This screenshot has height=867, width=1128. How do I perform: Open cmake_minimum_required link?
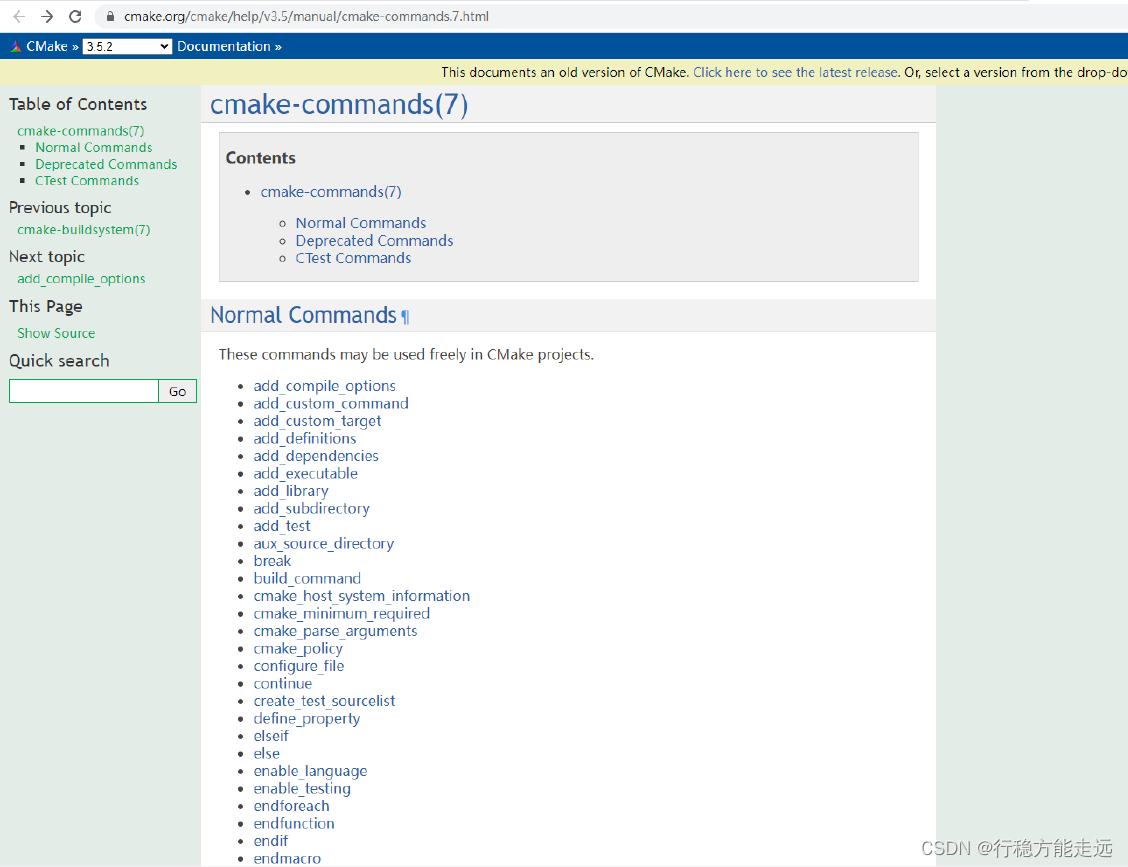(342, 614)
